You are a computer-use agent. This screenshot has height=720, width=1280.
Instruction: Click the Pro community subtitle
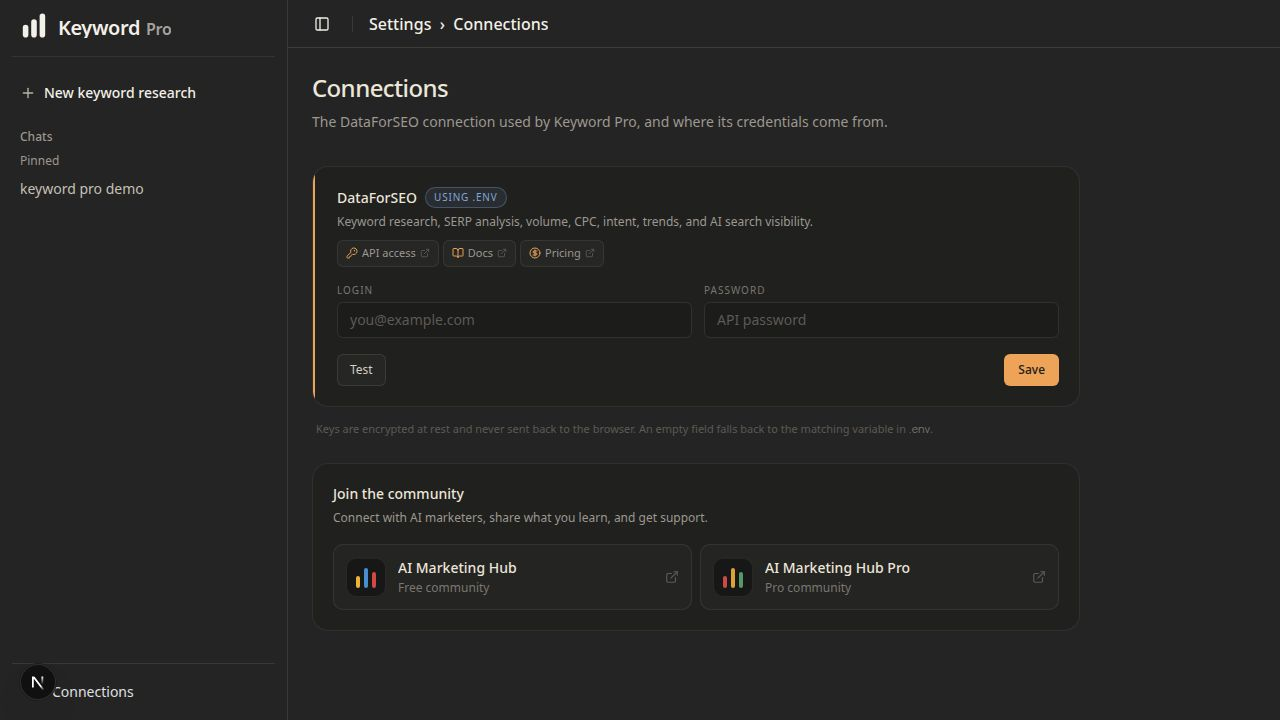pos(808,588)
